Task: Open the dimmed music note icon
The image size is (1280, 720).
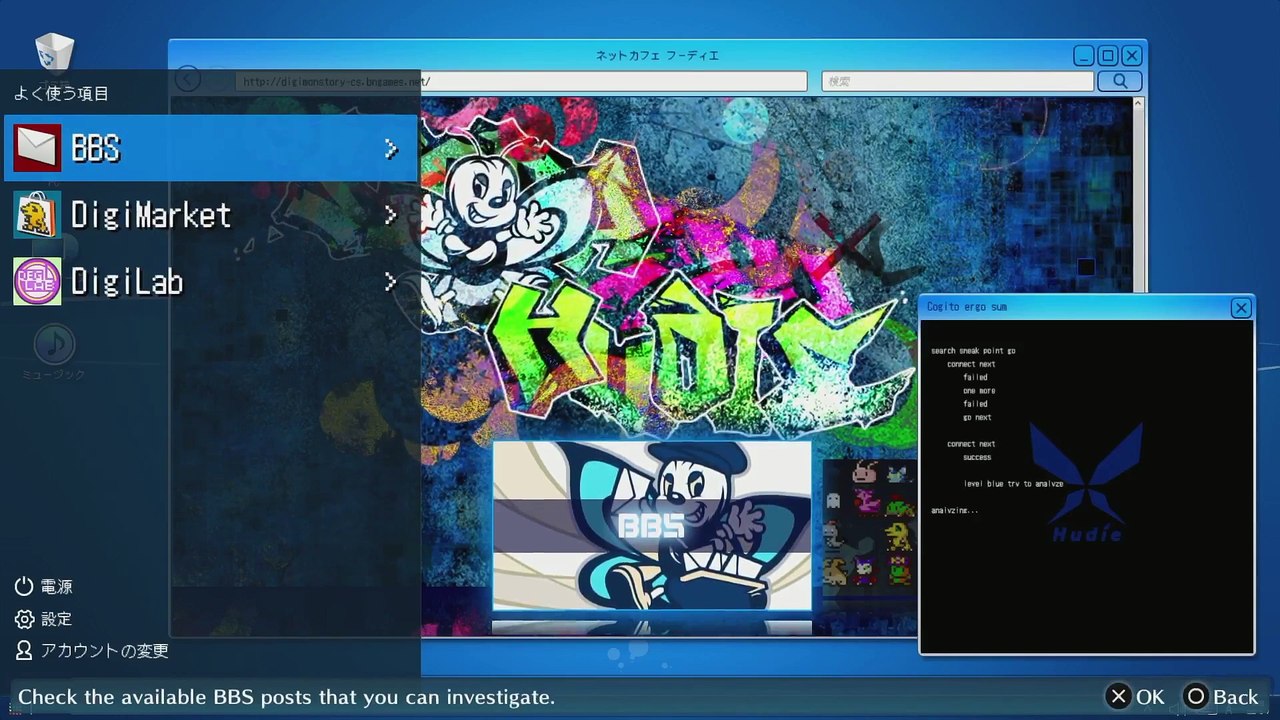Action: point(54,344)
